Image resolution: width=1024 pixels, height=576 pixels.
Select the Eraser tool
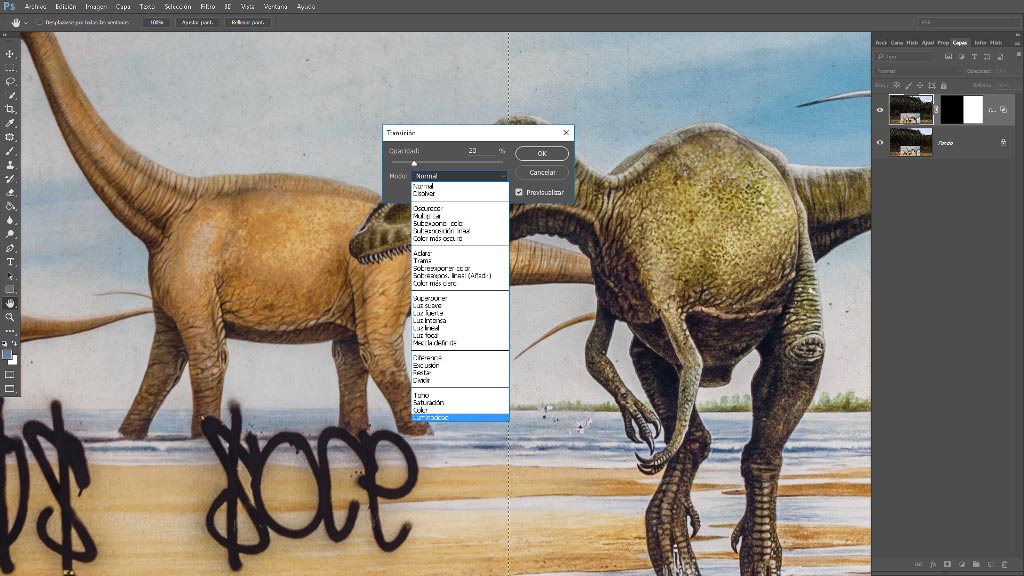(x=10, y=193)
